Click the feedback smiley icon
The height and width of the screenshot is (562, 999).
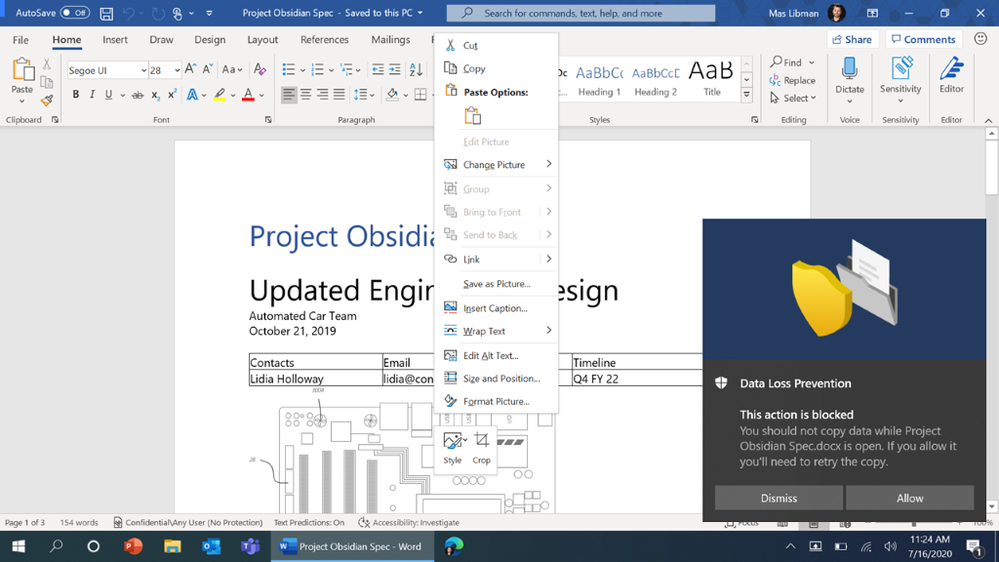coord(981,39)
